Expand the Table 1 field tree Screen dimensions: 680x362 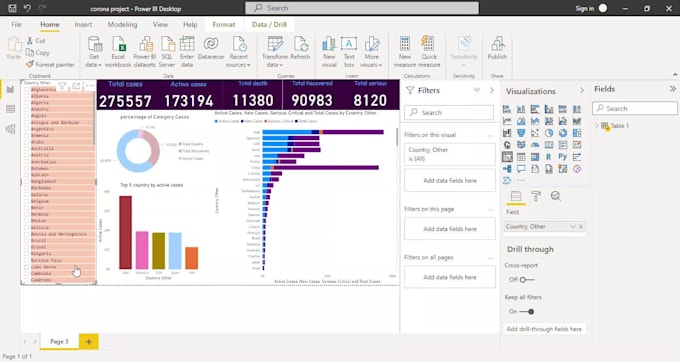pyautogui.click(x=597, y=126)
